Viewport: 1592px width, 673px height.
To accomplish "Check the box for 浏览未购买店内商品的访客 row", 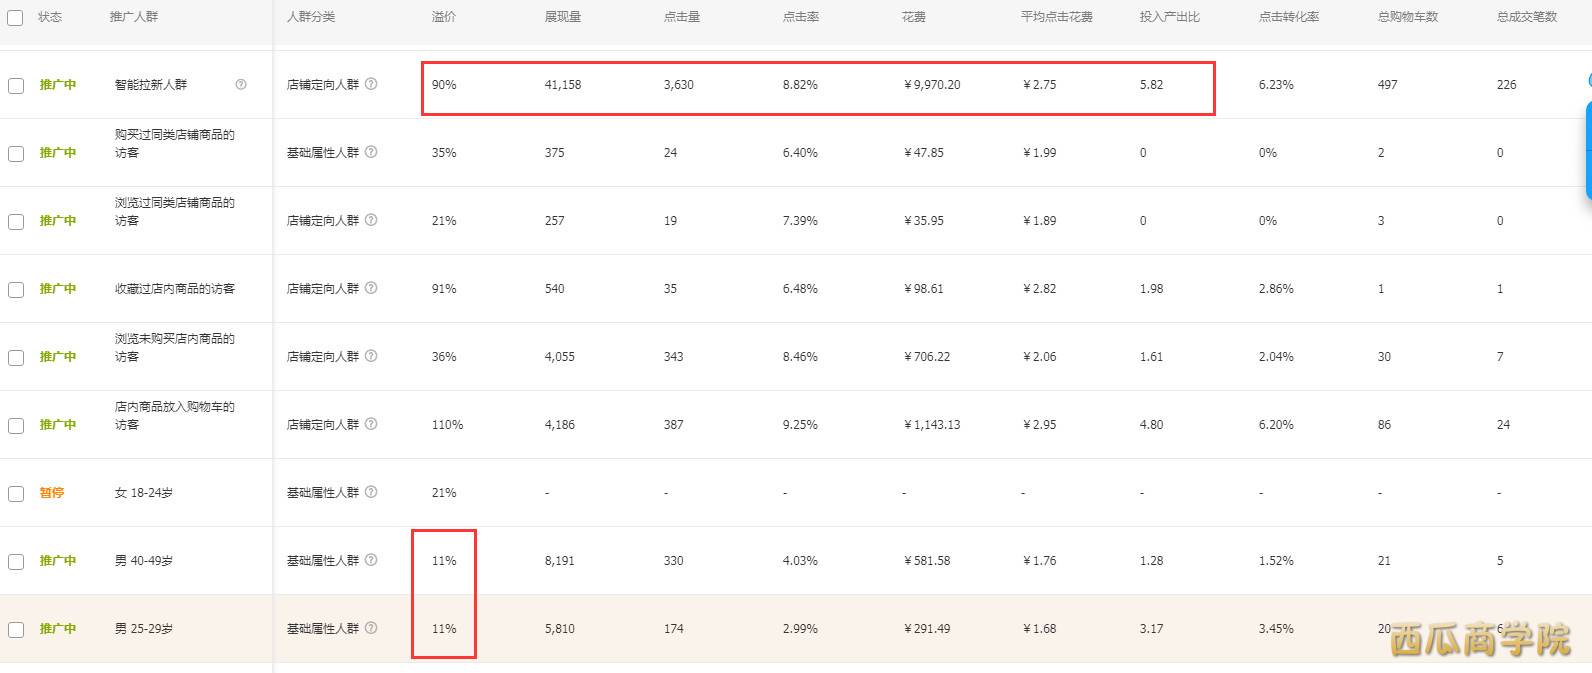I will (x=16, y=358).
